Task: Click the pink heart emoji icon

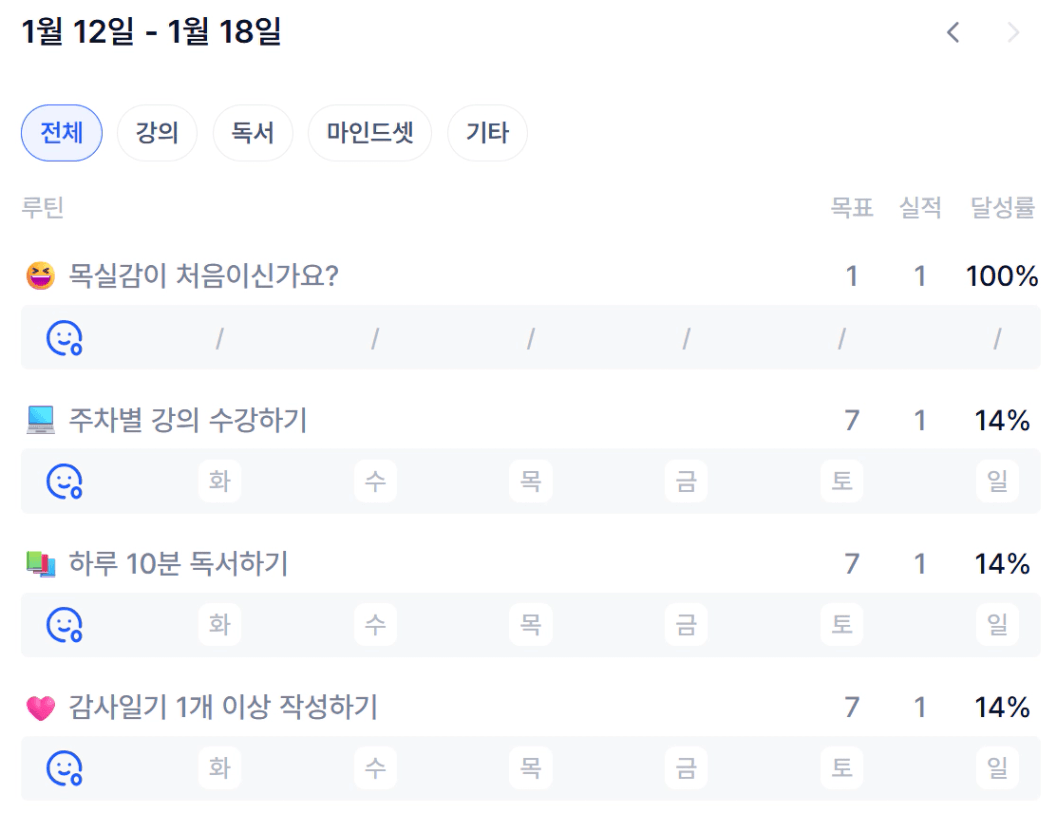Action: tap(40, 708)
